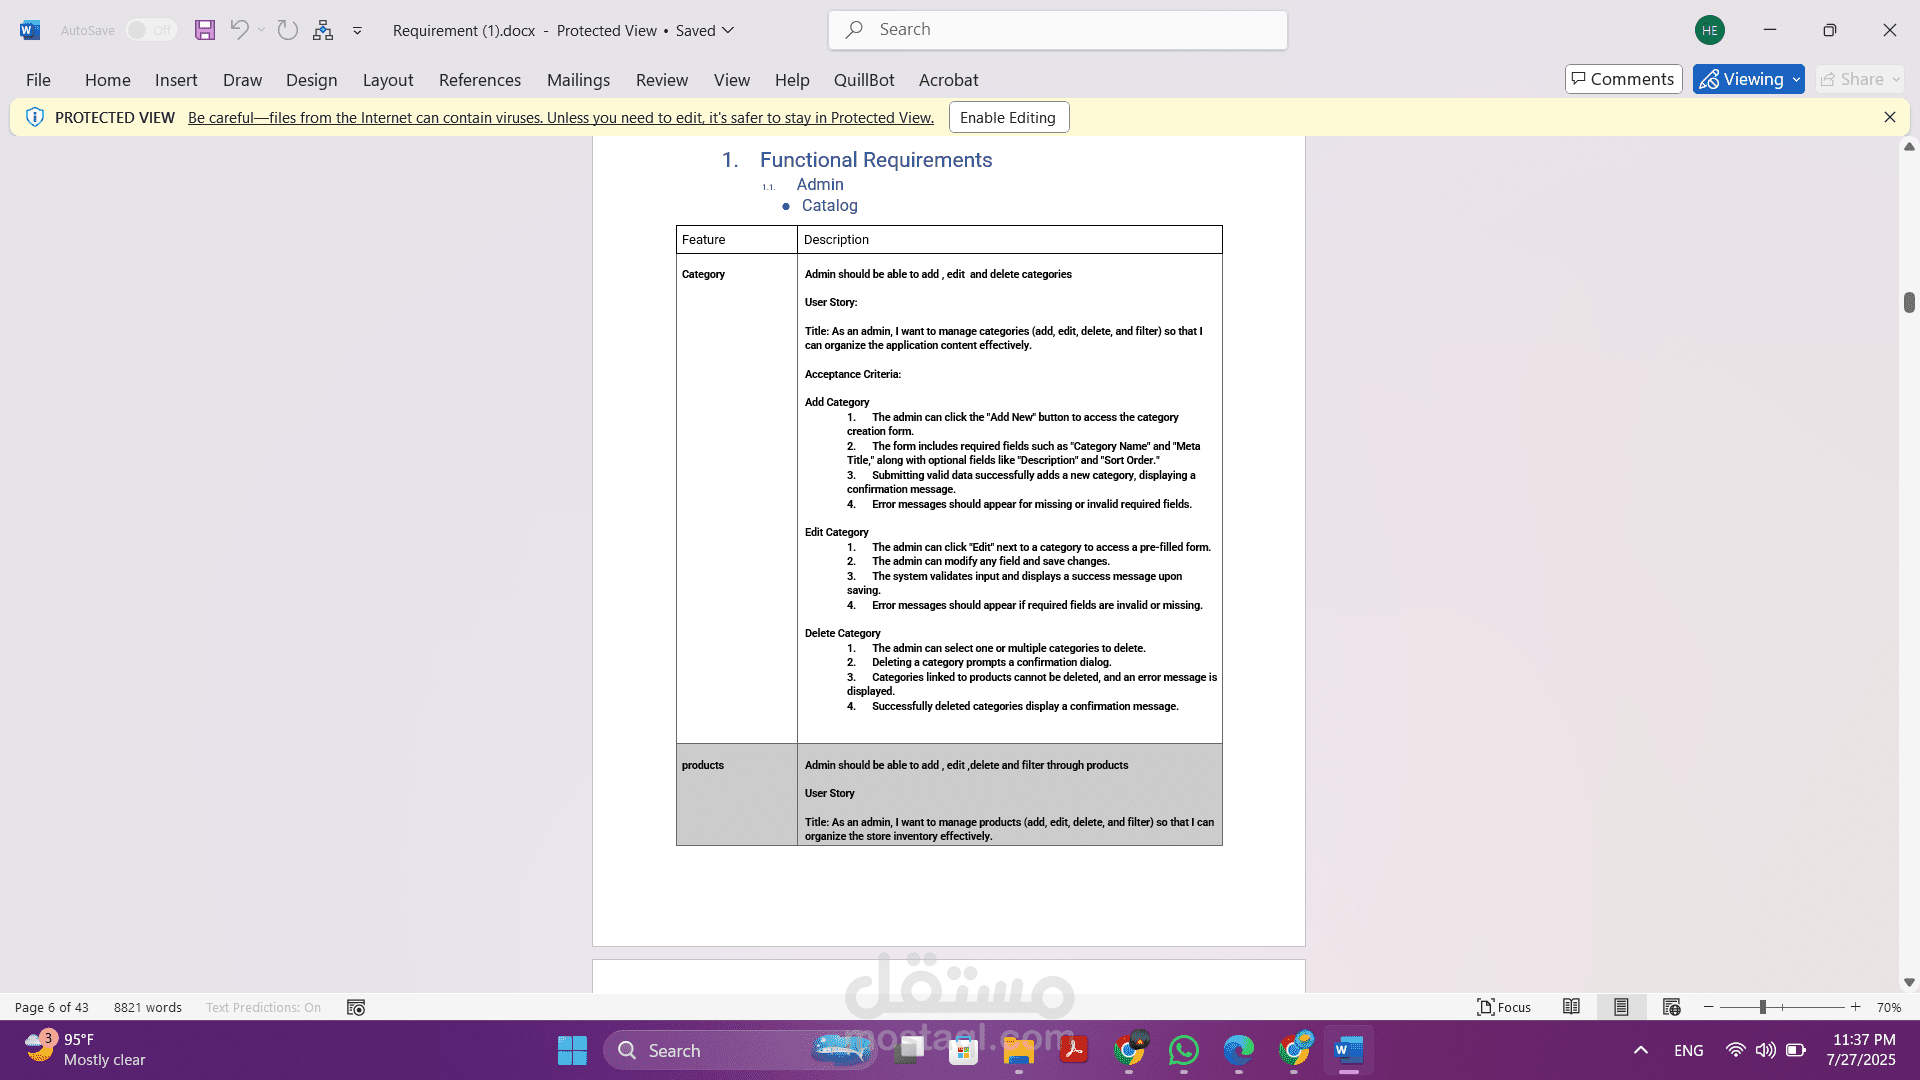Switch to the Home tab
This screenshot has height=1080, width=1920.
(107, 80)
